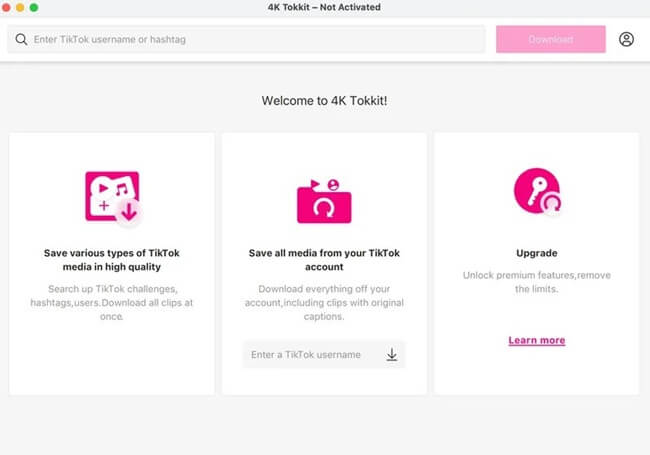Click 'Save all media from your TikTok account' title
The height and width of the screenshot is (455, 650).
(x=324, y=260)
